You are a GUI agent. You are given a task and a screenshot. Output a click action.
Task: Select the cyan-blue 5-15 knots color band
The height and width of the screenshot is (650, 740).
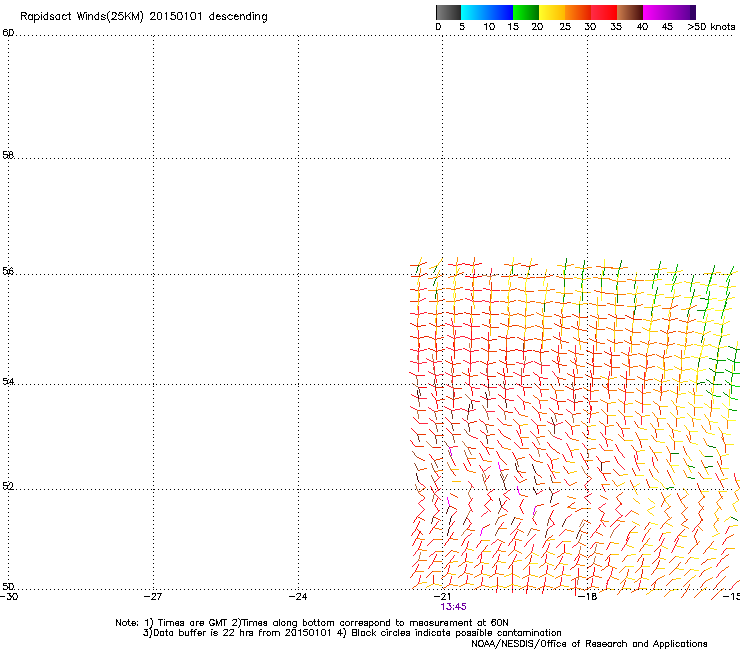pos(487,12)
